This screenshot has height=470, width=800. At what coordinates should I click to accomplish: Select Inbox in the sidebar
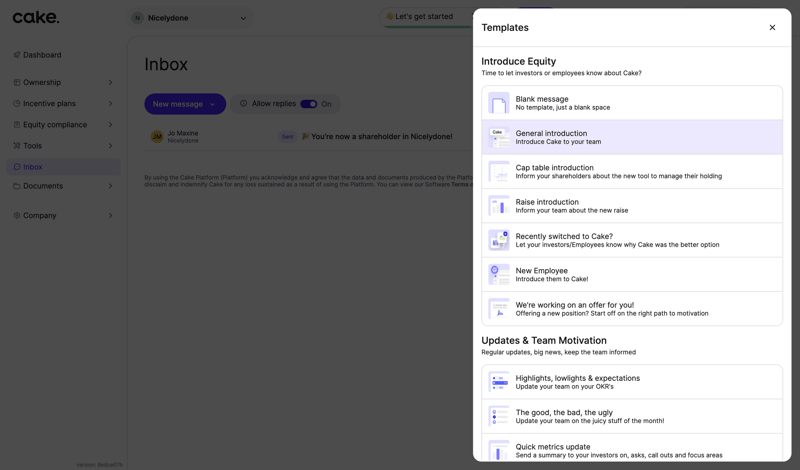tap(33, 167)
